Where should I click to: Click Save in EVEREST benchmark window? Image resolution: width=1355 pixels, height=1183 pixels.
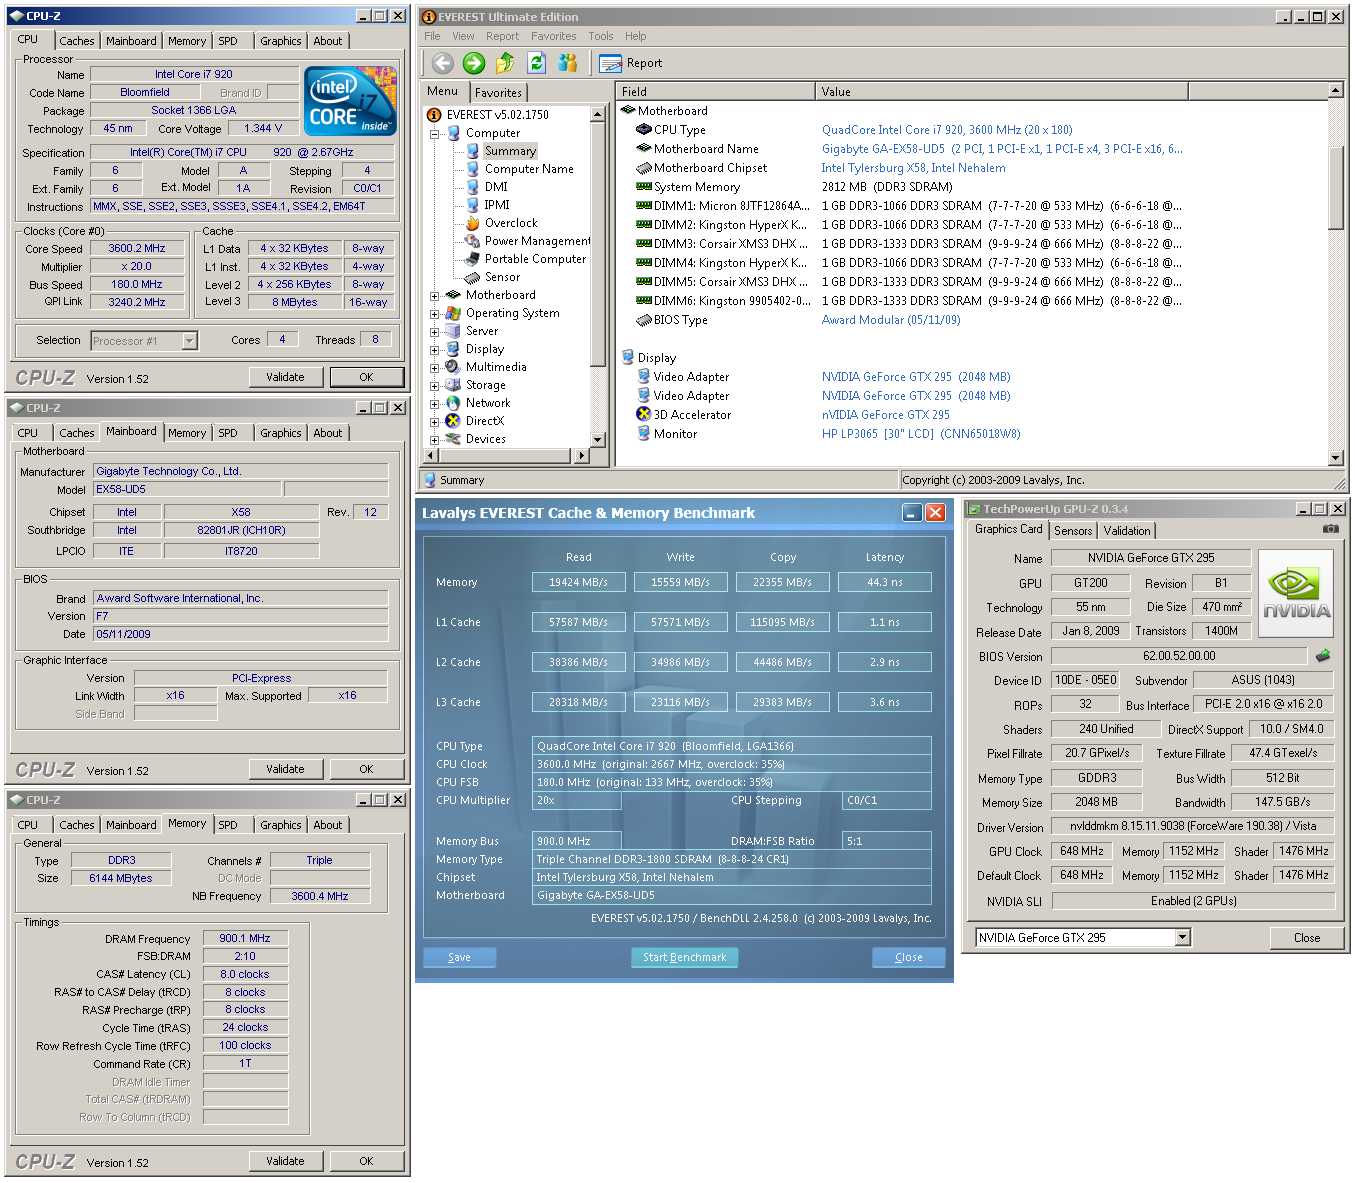(459, 957)
